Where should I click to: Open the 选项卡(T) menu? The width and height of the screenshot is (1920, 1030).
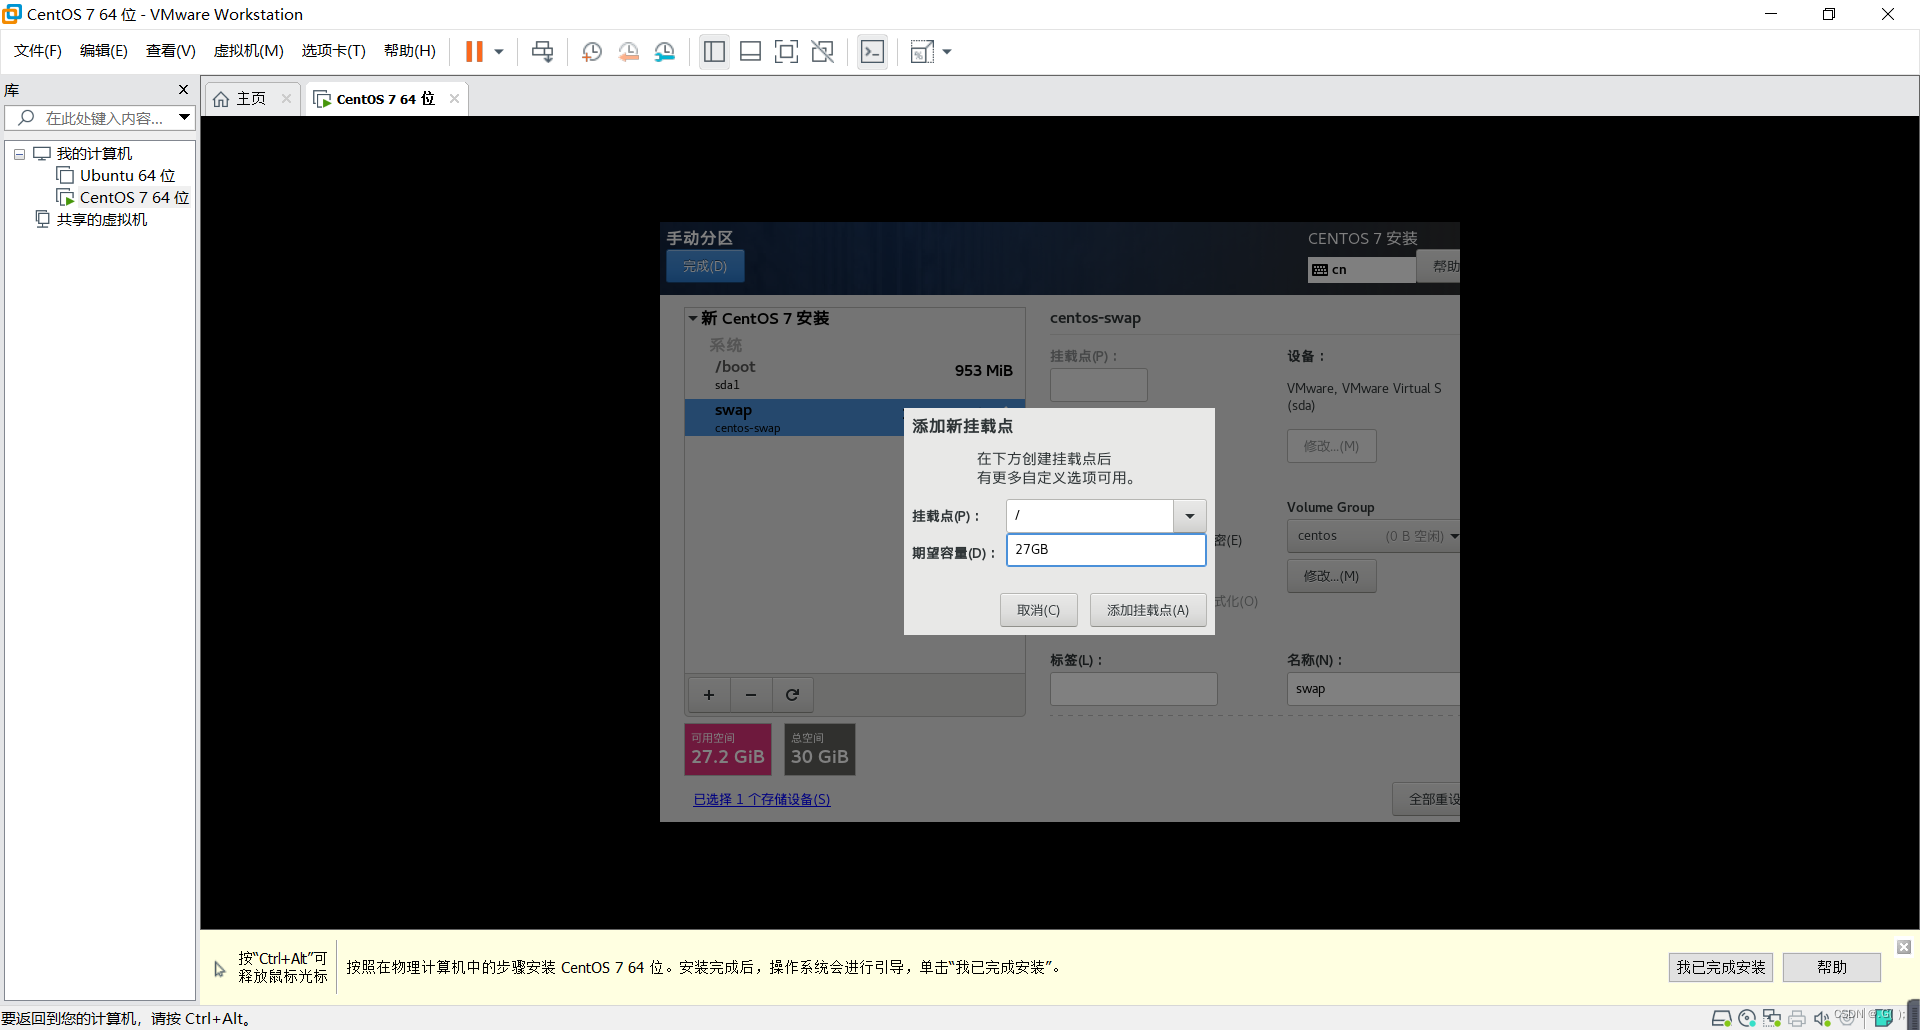click(334, 51)
